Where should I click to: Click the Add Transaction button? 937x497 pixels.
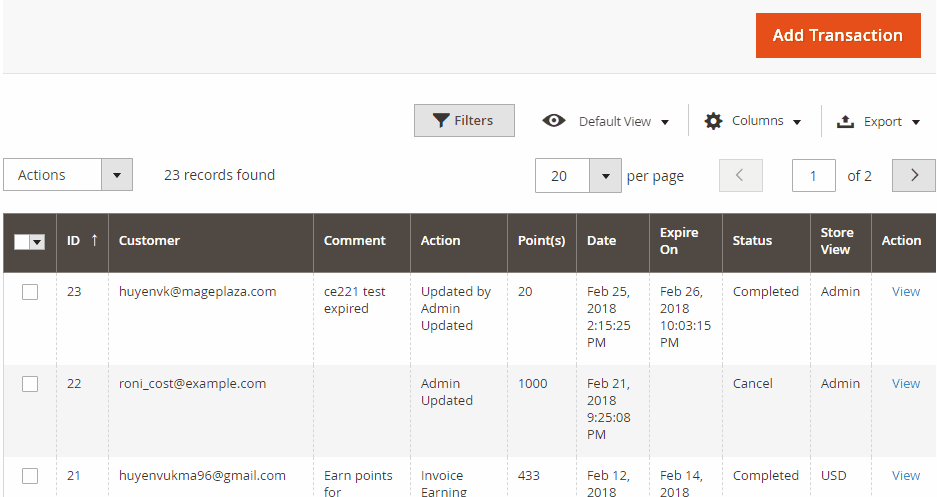pyautogui.click(x=838, y=35)
